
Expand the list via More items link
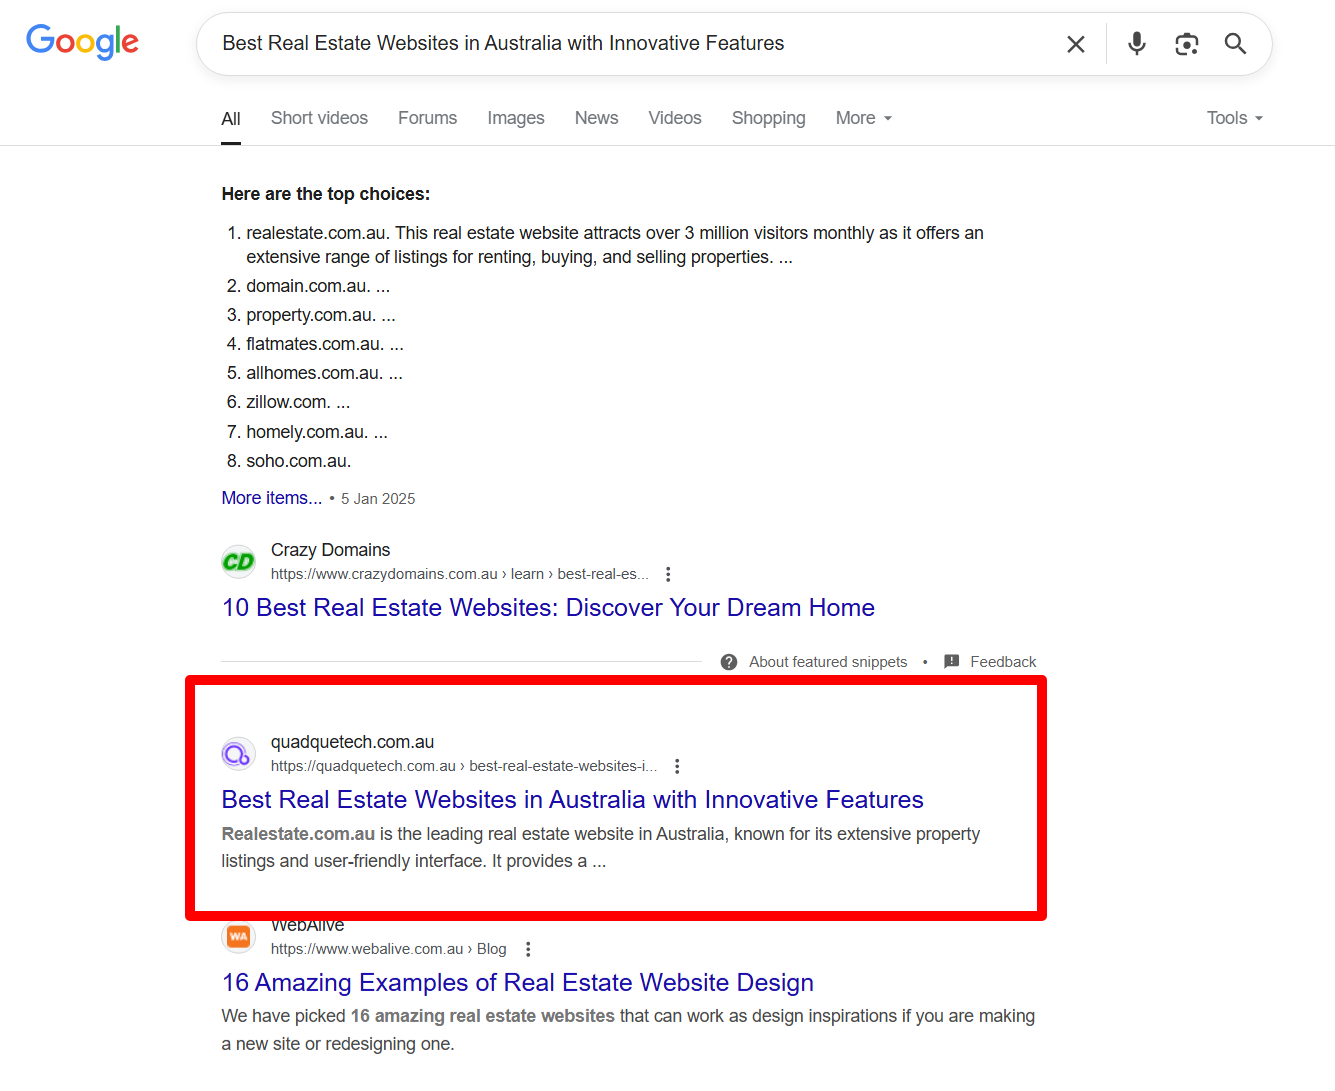[272, 498]
